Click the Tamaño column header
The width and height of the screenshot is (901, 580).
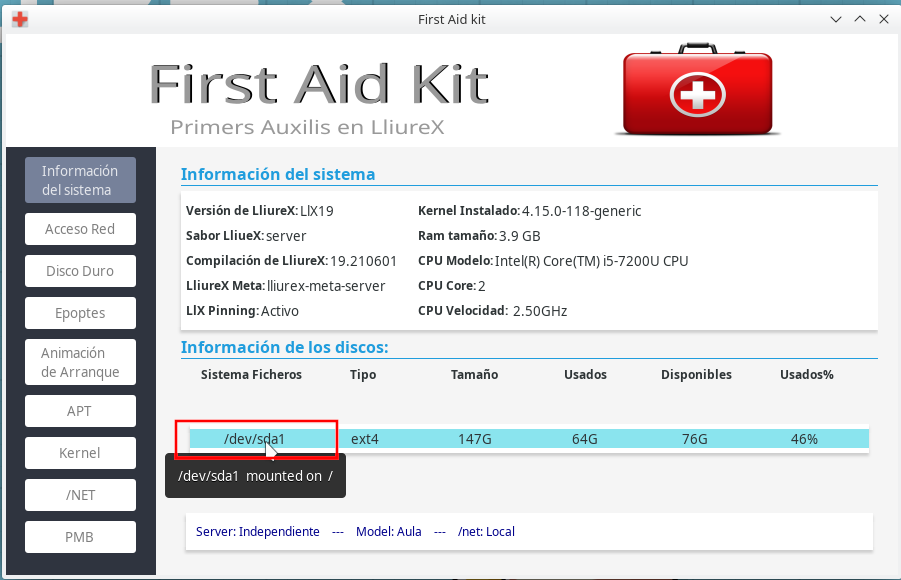pyautogui.click(x=474, y=375)
